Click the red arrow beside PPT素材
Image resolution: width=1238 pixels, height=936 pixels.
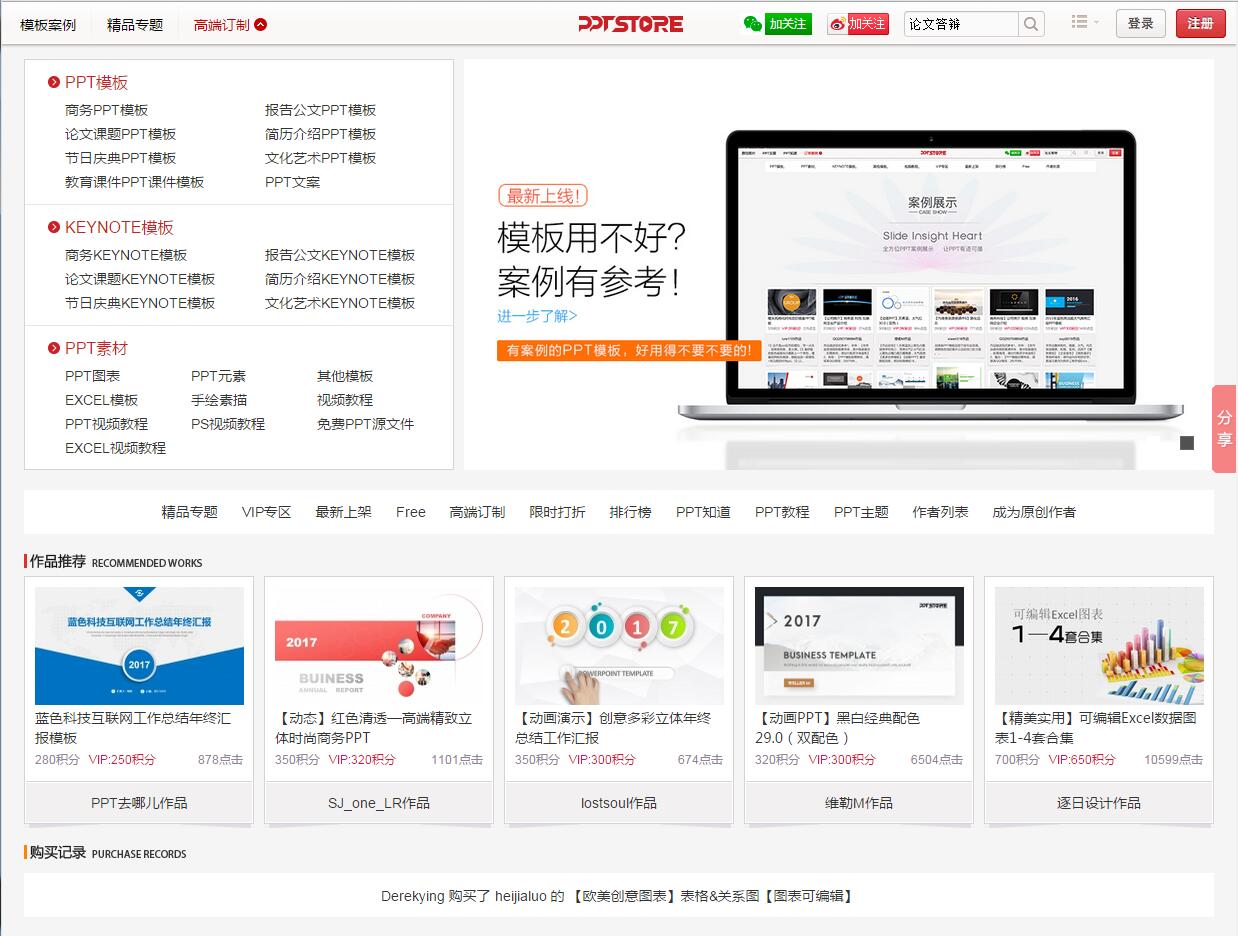coord(54,349)
